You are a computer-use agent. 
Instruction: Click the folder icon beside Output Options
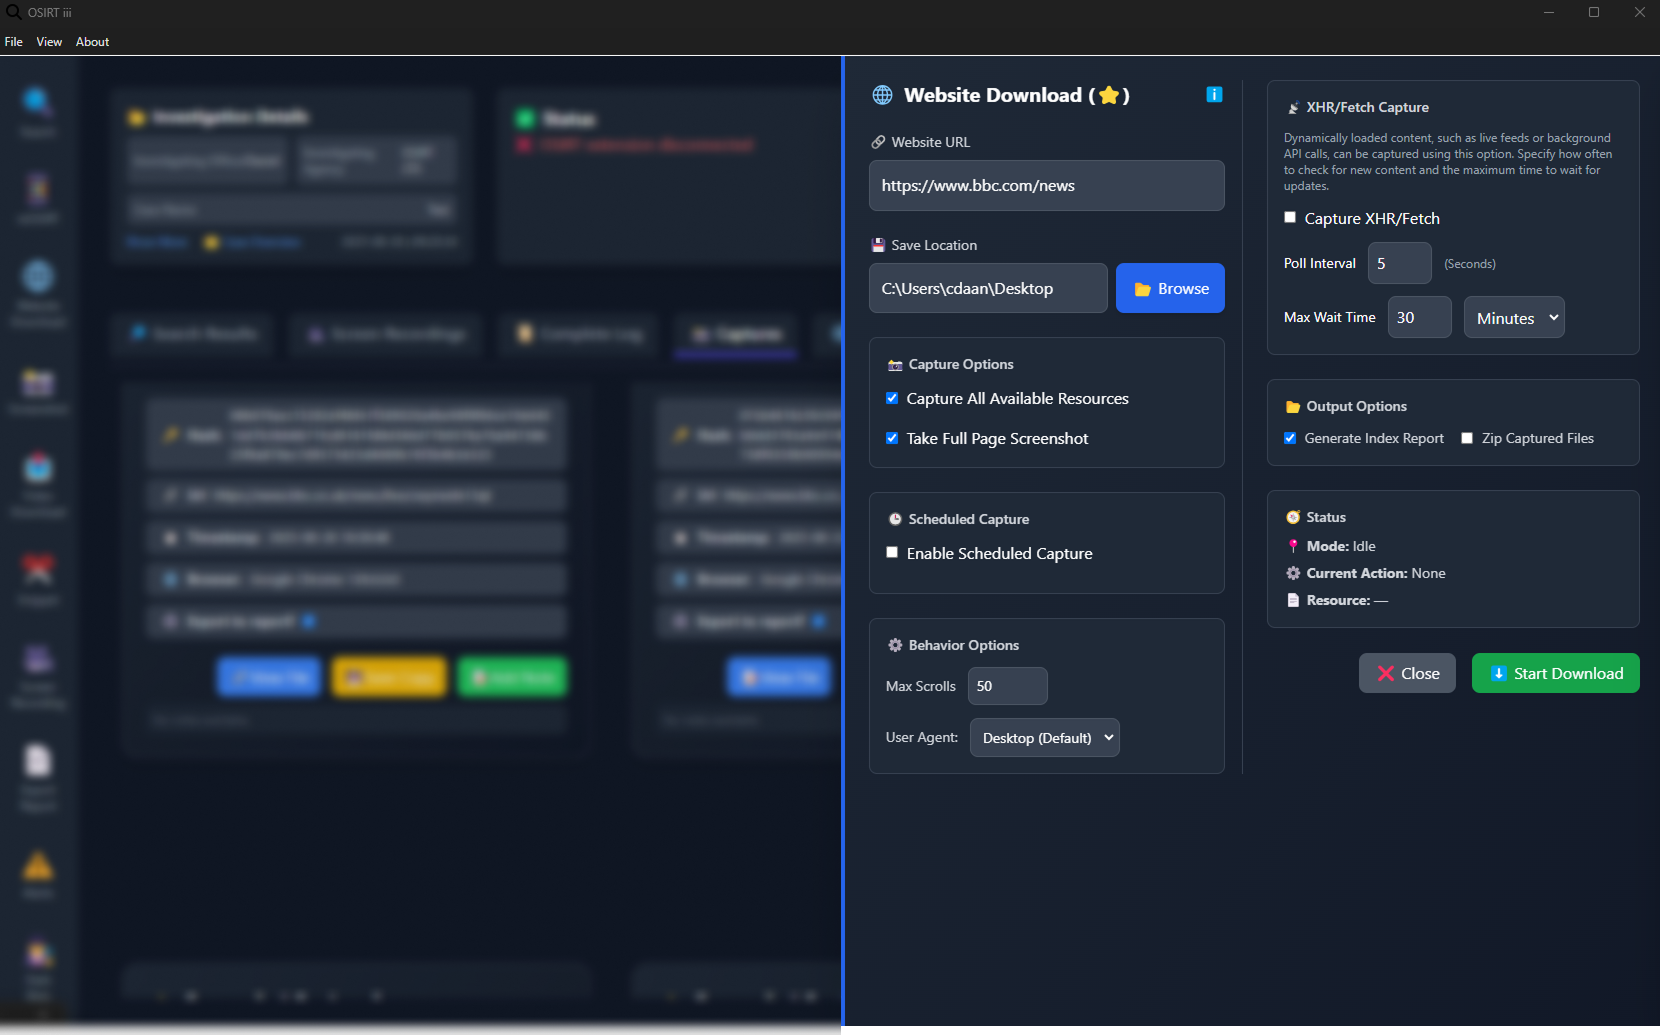pos(1293,407)
